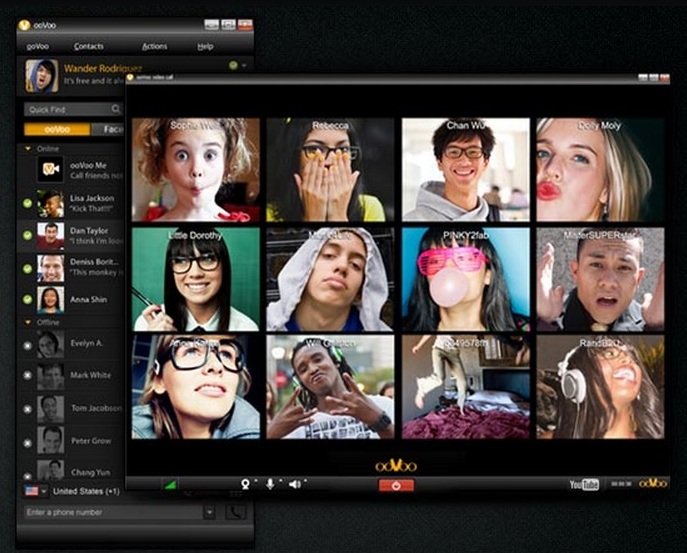Viewport: 687px width, 553px height.
Task: Collapse the Online contacts group
Action: pos(28,149)
